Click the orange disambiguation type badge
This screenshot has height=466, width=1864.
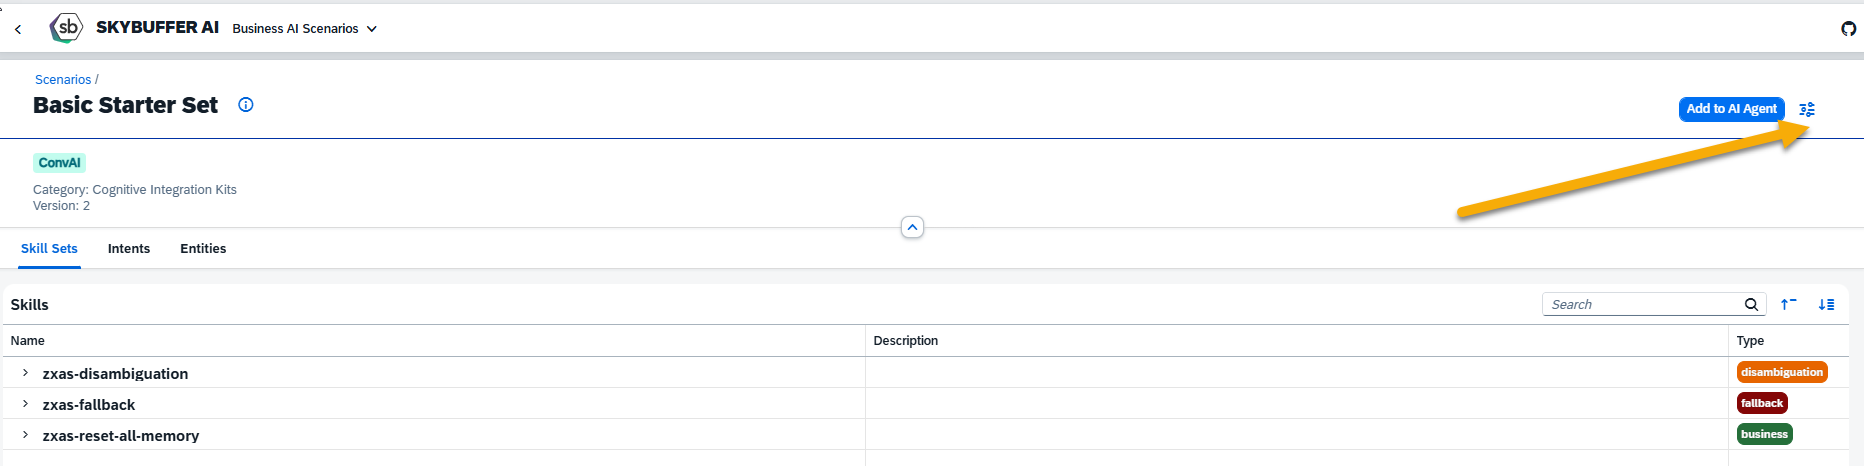(x=1782, y=372)
